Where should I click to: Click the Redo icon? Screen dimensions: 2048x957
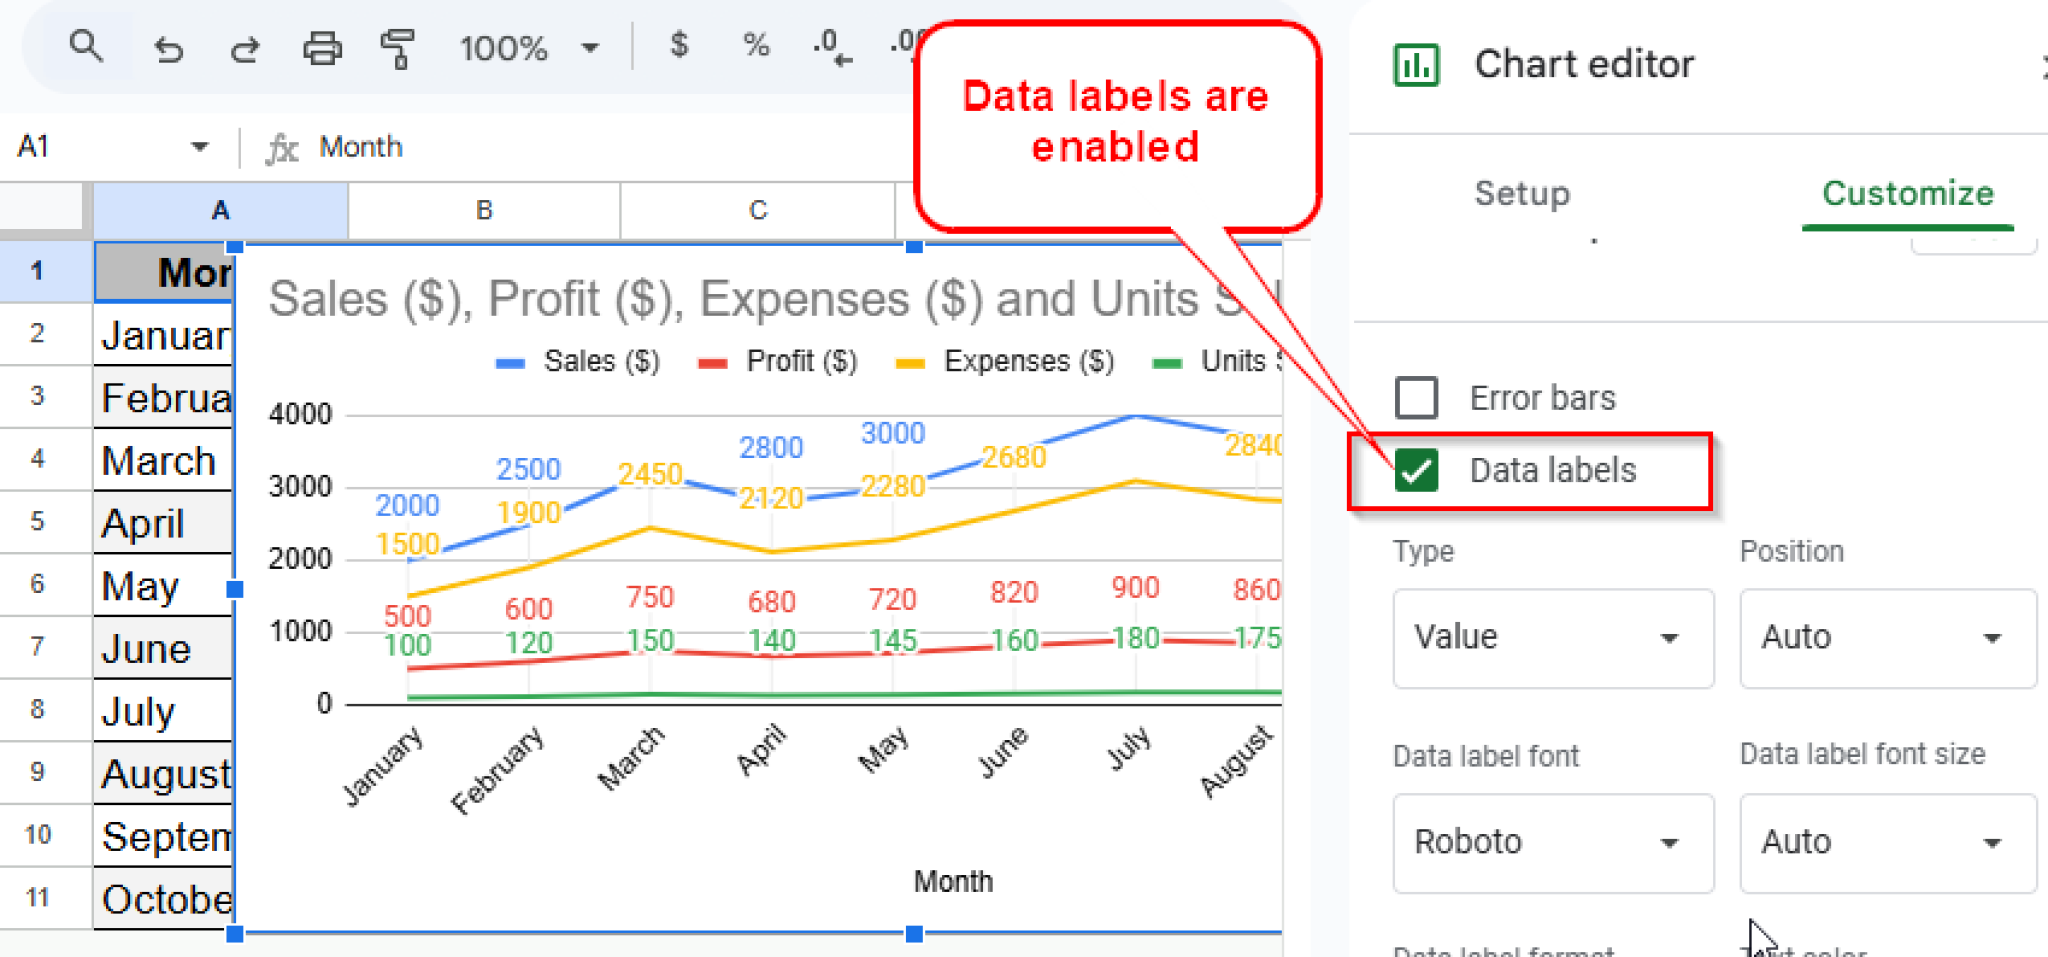pyautogui.click(x=245, y=46)
